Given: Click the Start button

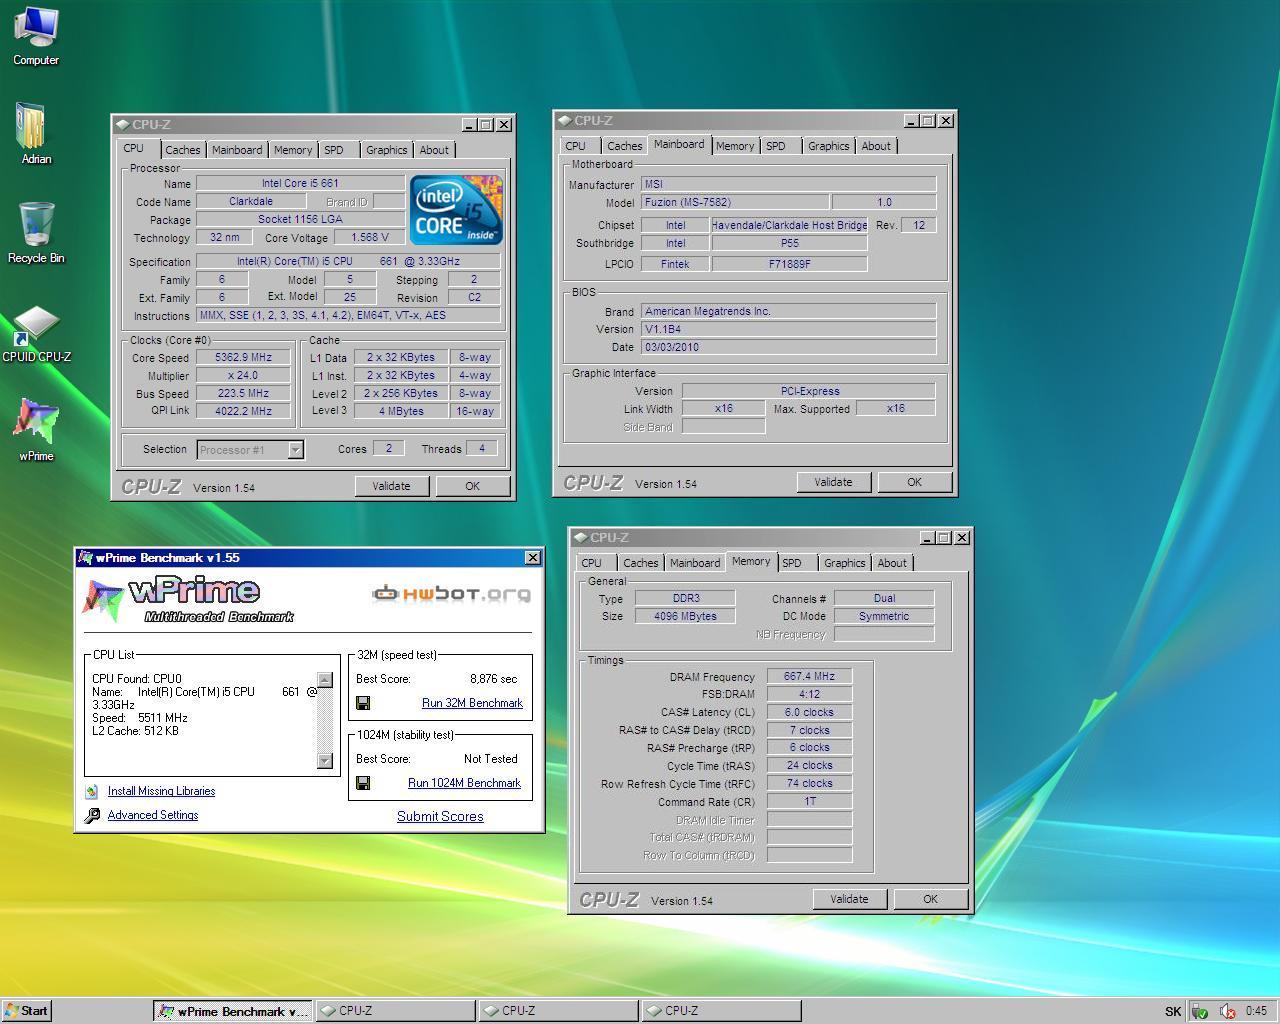Looking at the screenshot, I should coord(27,1010).
